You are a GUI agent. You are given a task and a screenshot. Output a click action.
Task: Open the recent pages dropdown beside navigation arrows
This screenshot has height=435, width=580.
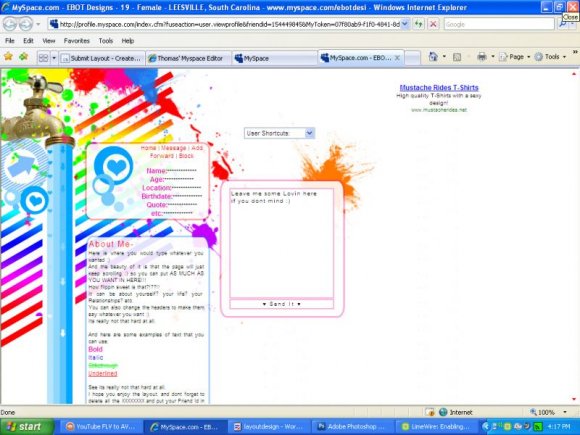(38, 25)
